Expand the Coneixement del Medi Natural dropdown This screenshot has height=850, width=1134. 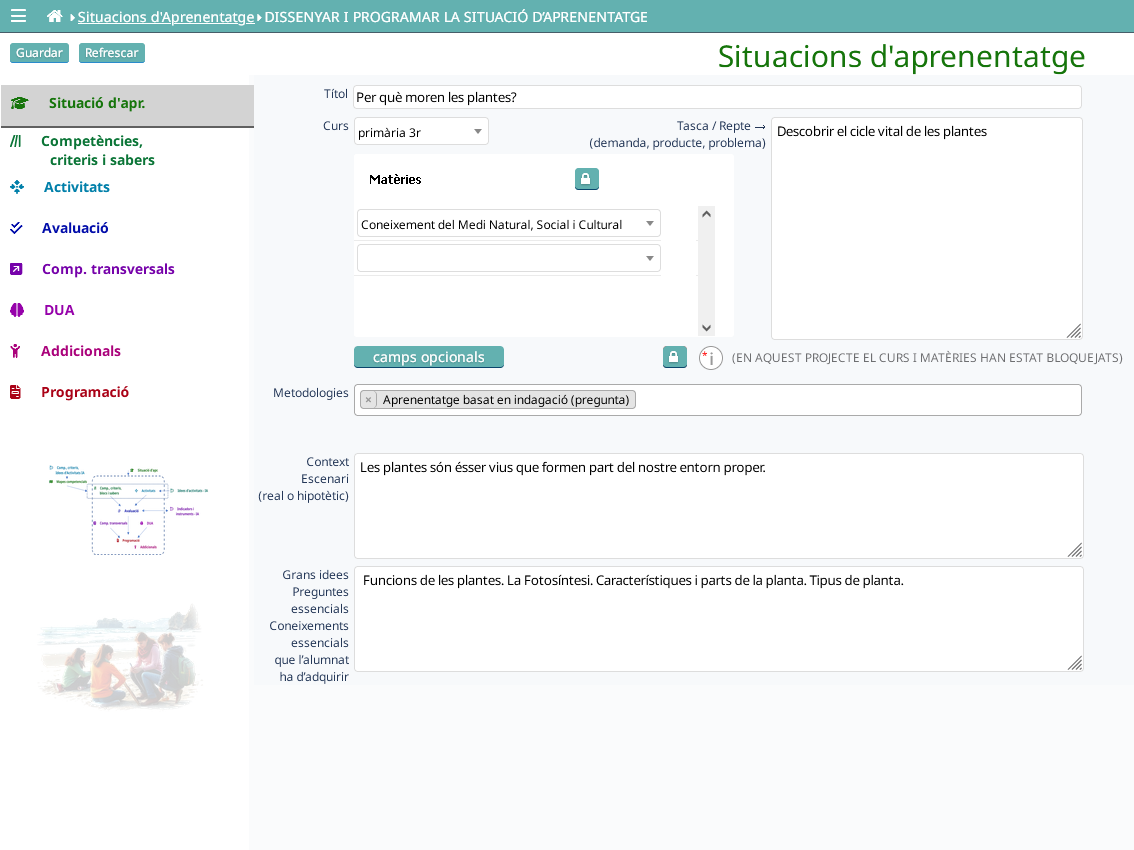508,224
